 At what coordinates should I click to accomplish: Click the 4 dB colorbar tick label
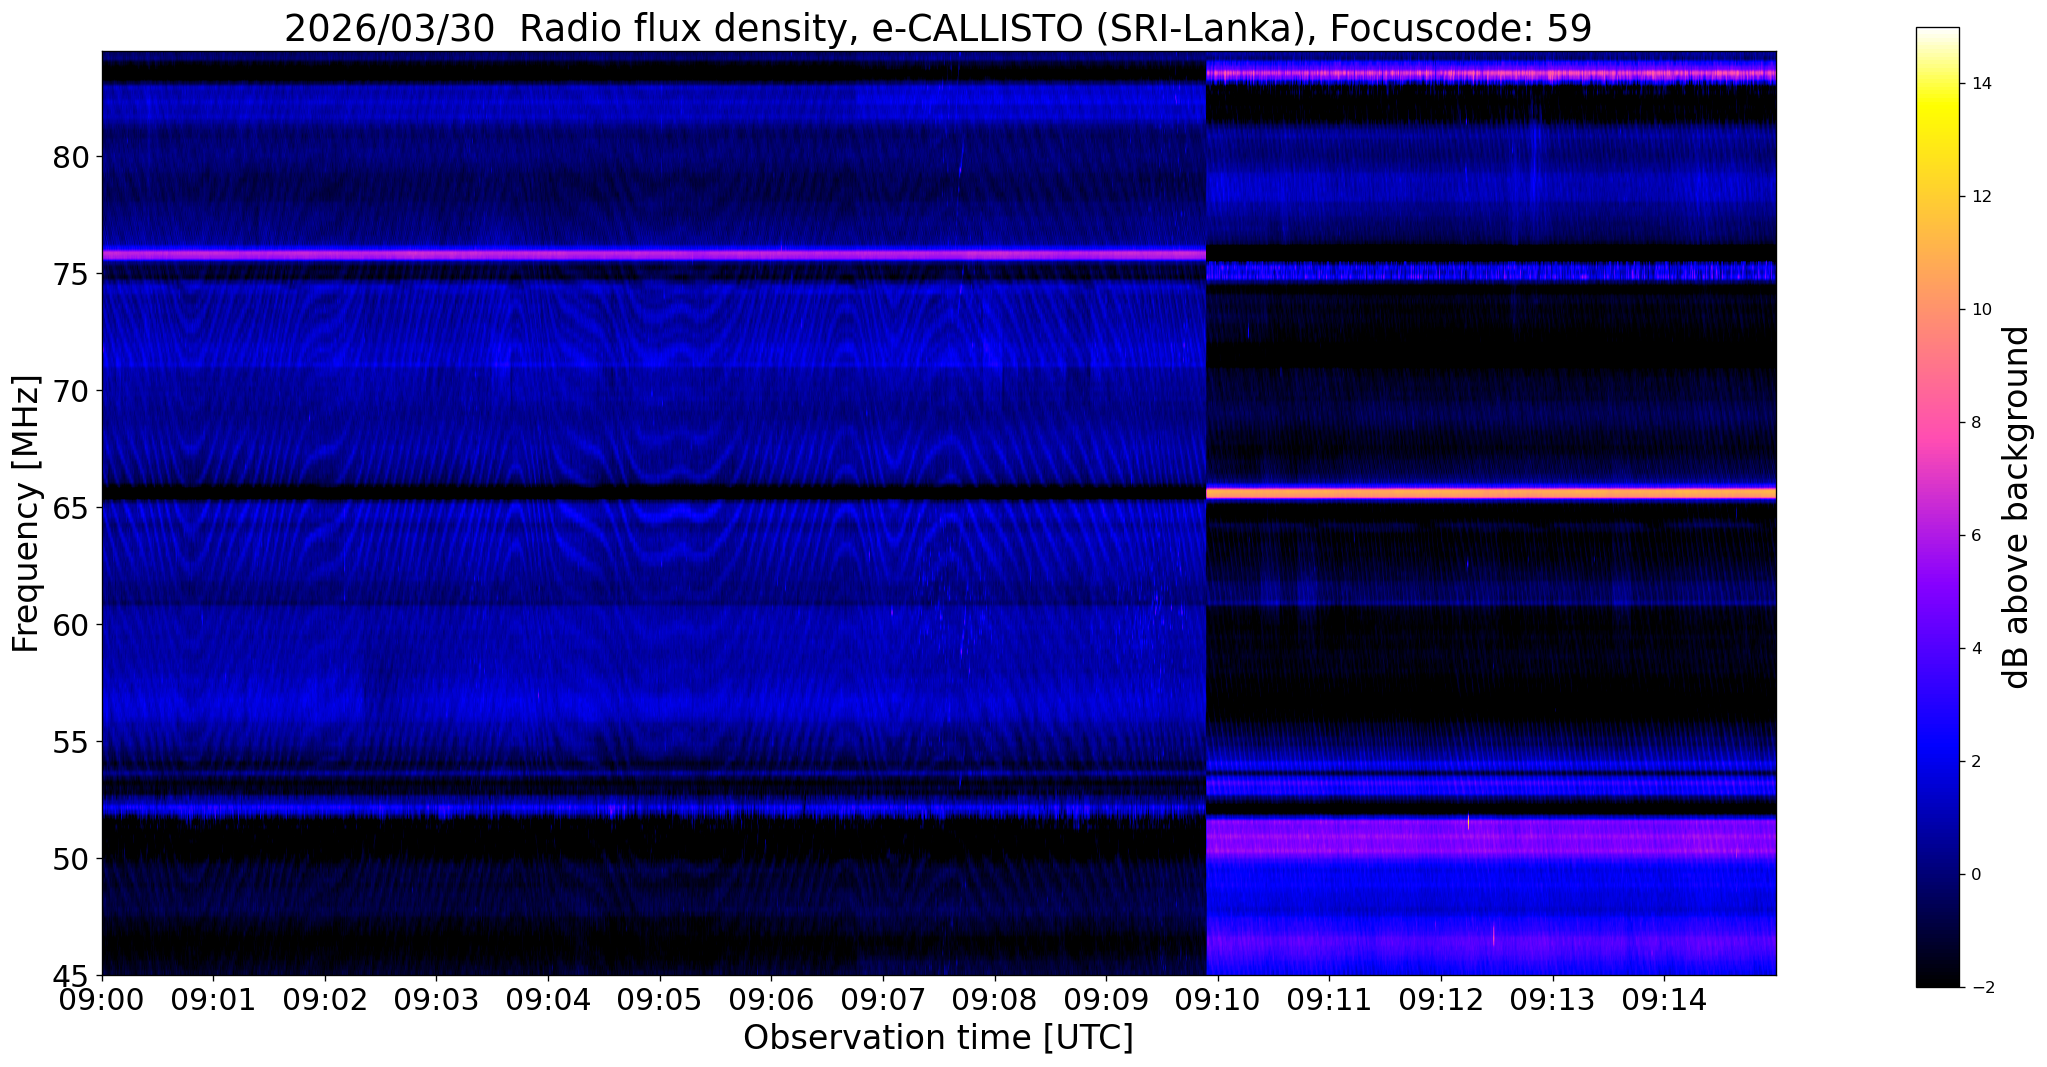tap(1974, 649)
